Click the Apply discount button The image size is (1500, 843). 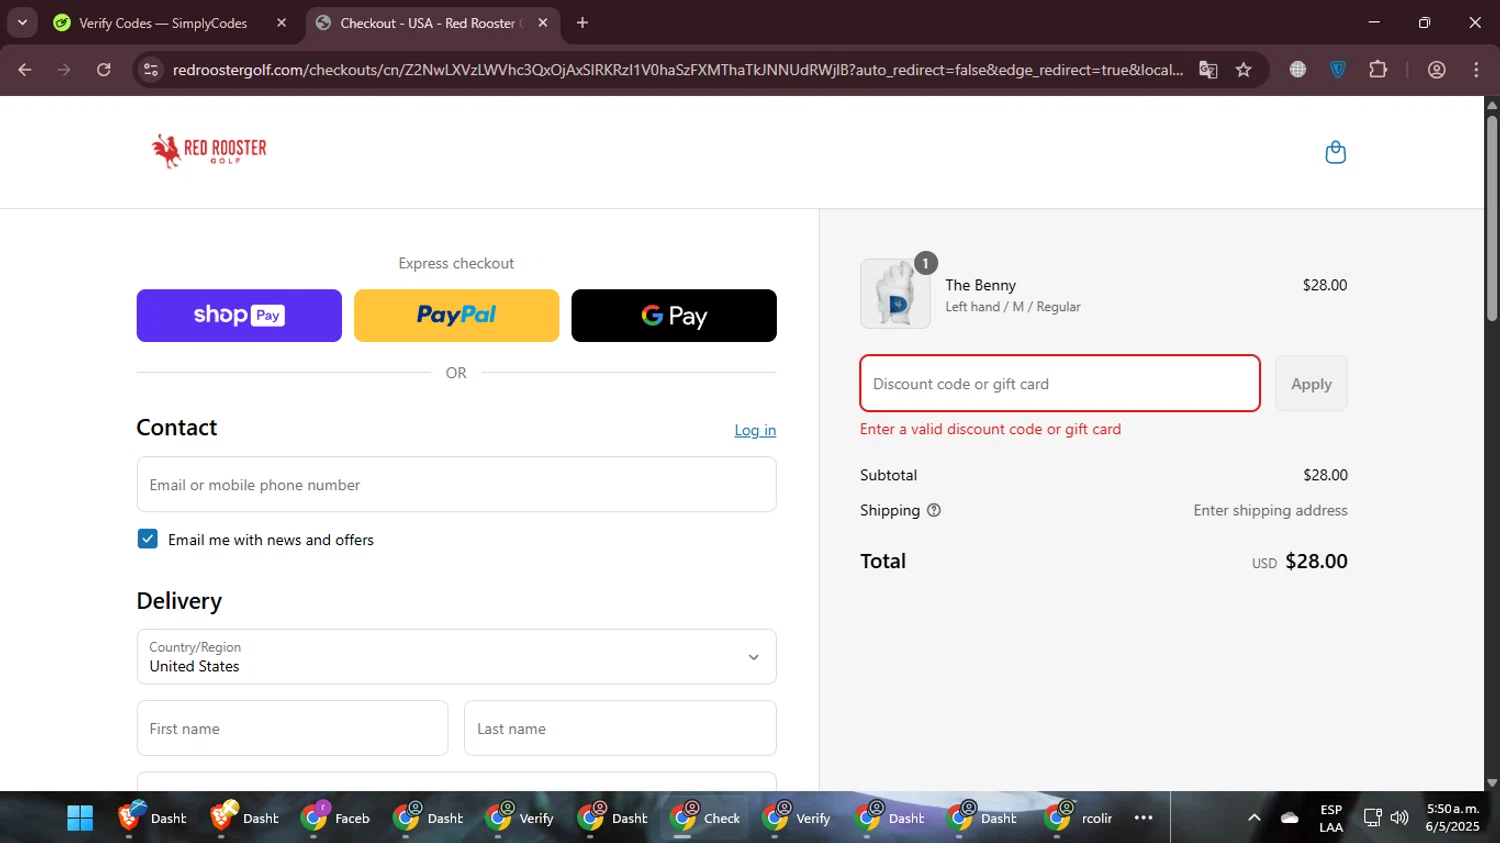pos(1311,383)
